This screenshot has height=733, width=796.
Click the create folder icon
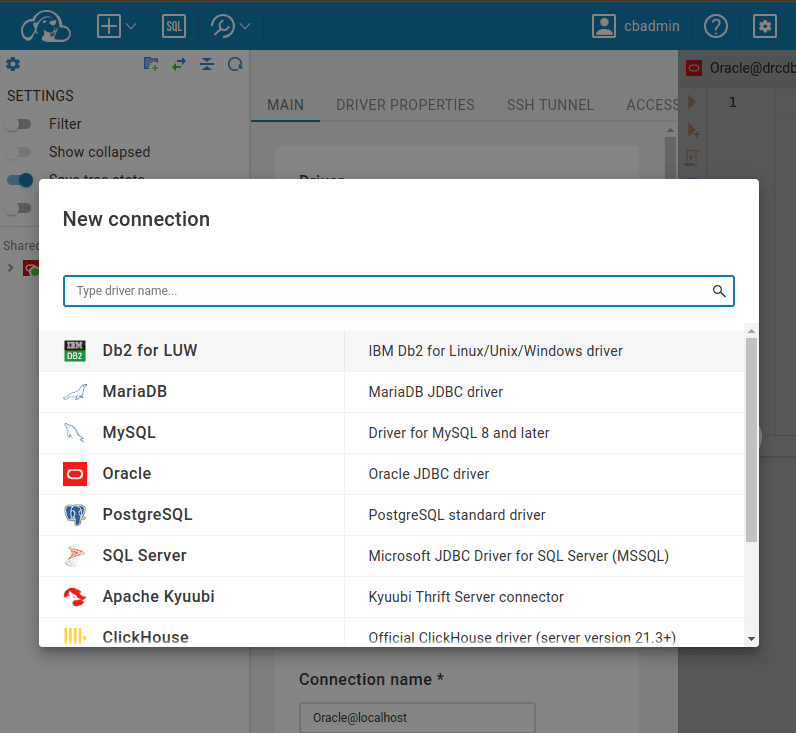[151, 64]
